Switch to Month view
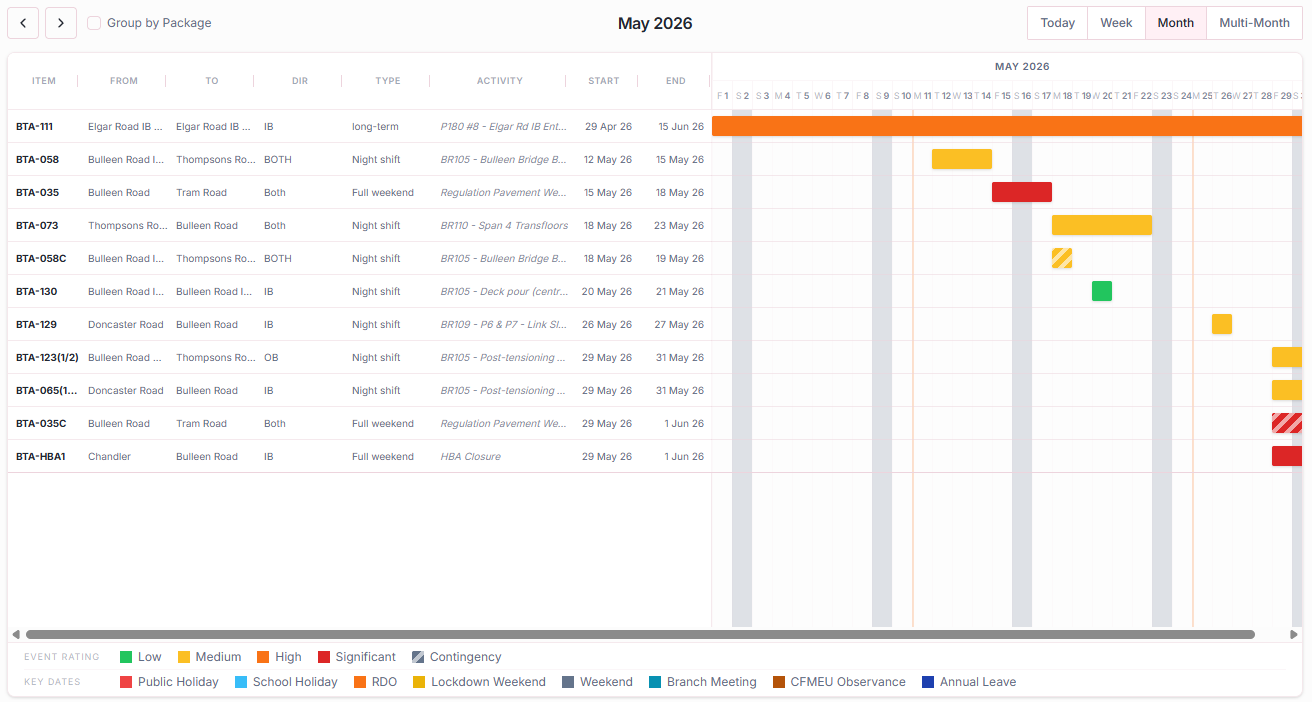Viewport: 1312px width, 702px height. coord(1175,23)
